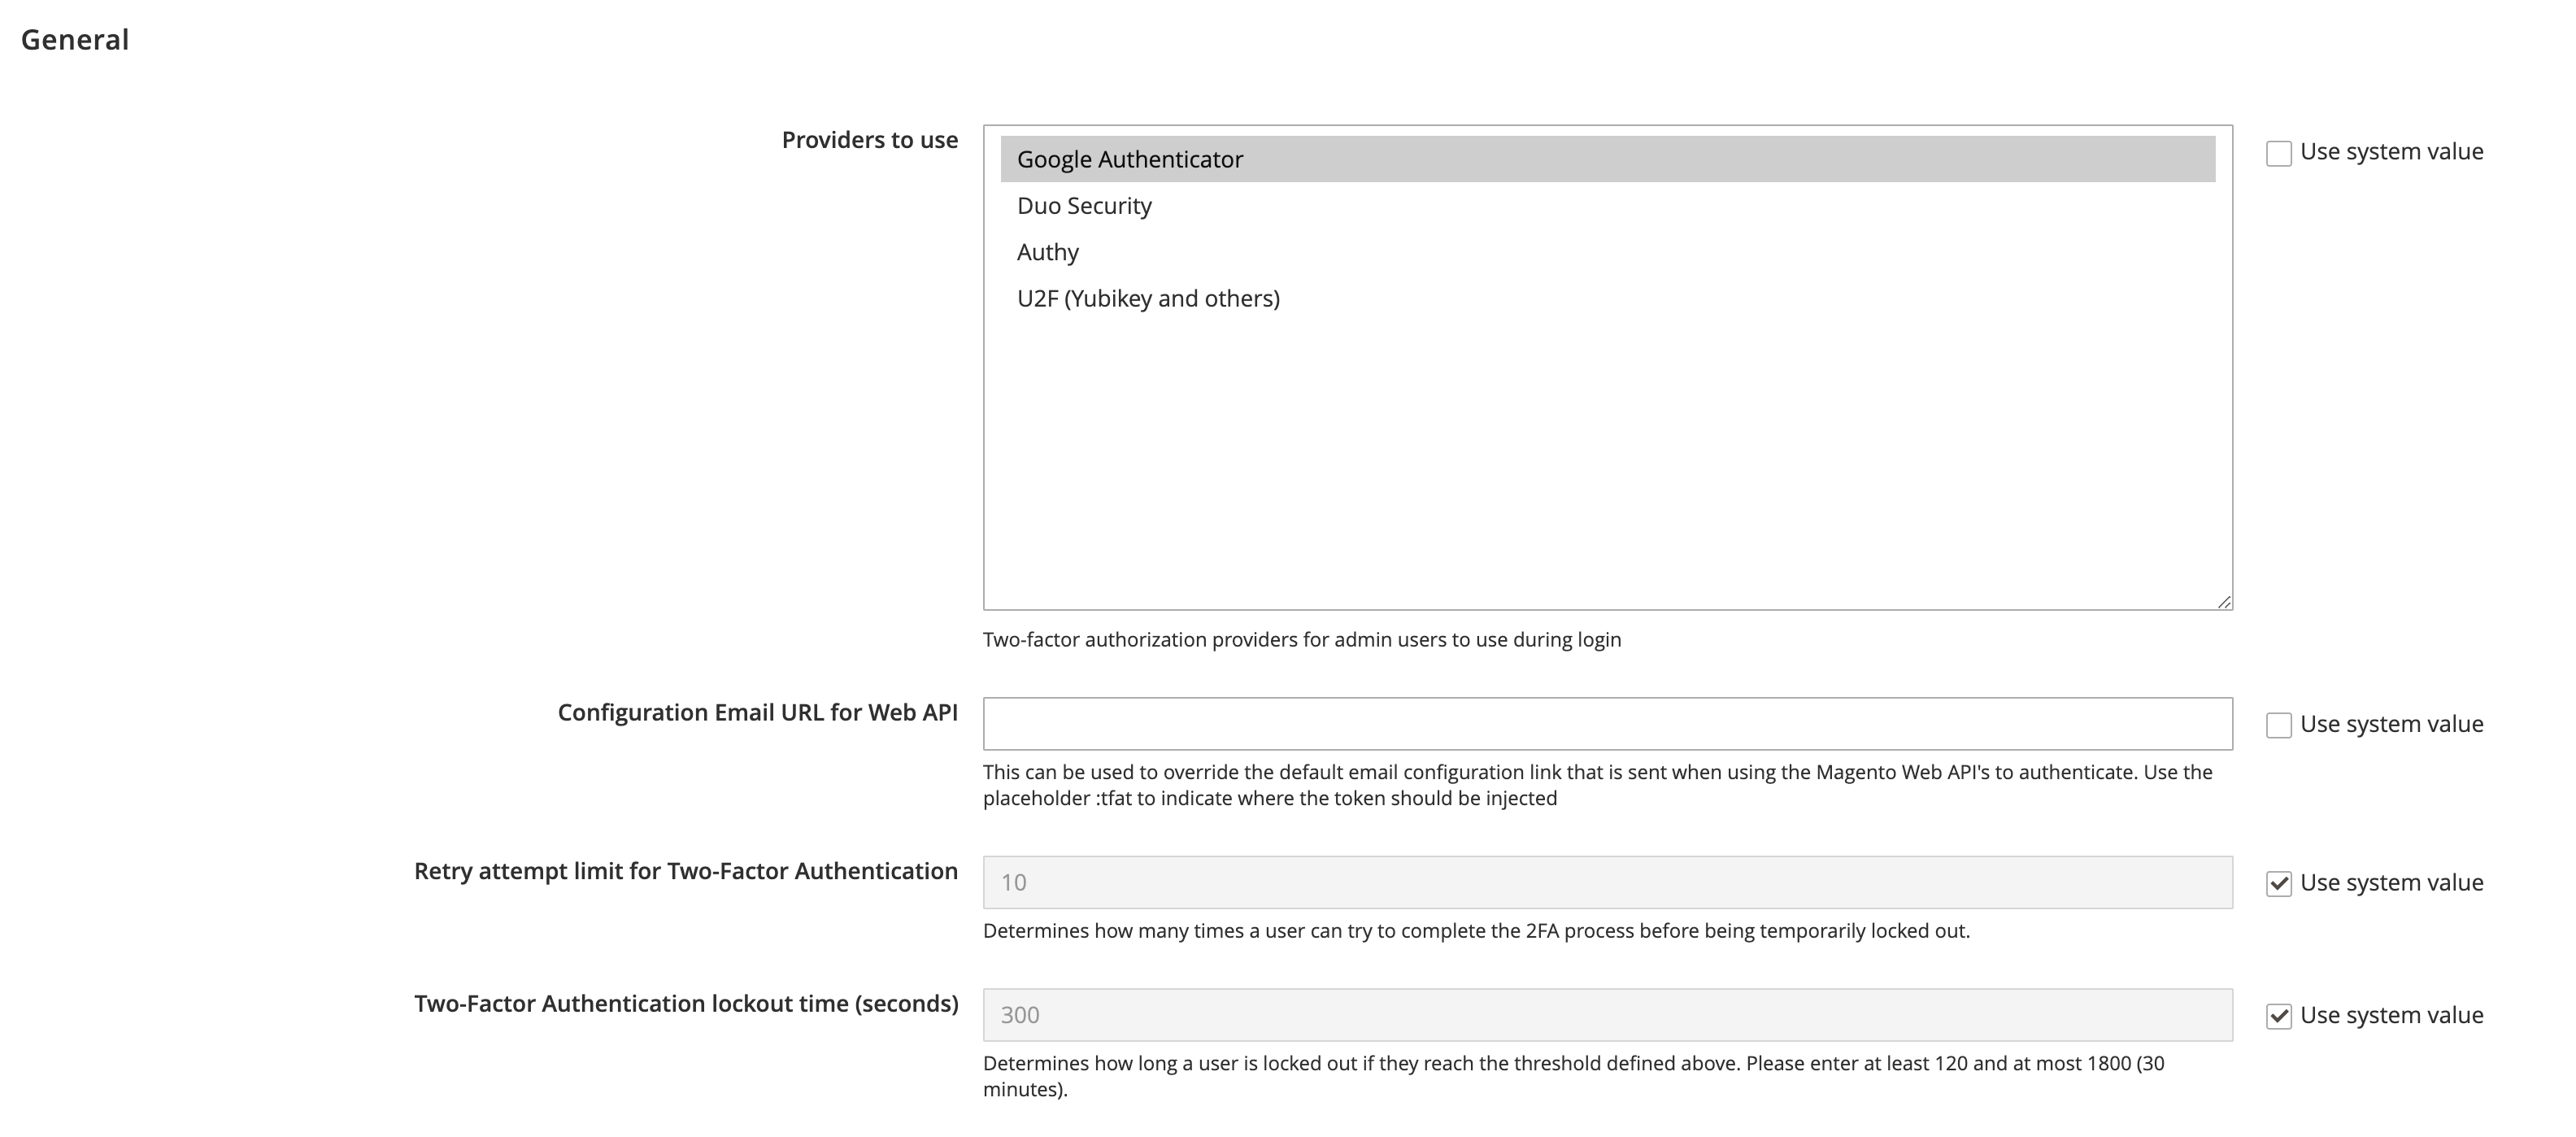
Task: Click 'Configuration Email URL for Web API' label
Action: pyautogui.click(x=757, y=712)
